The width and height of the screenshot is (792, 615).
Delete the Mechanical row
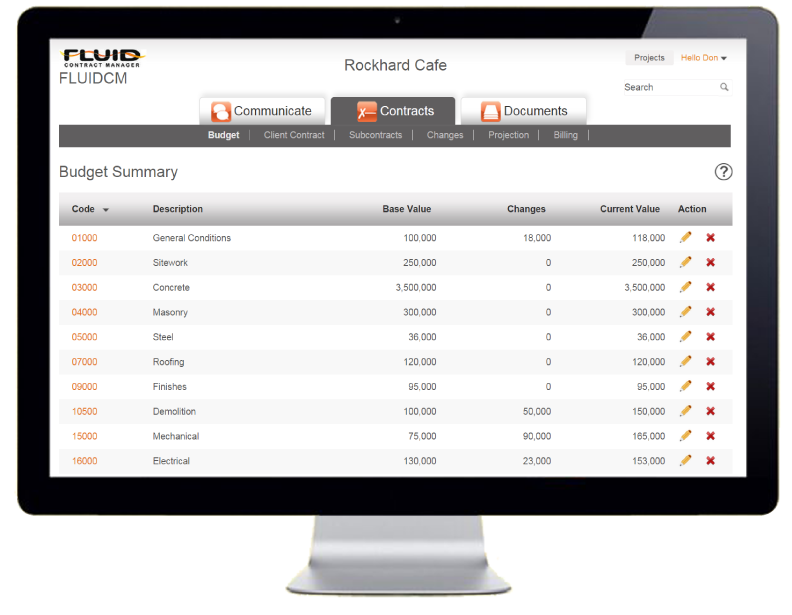point(710,435)
